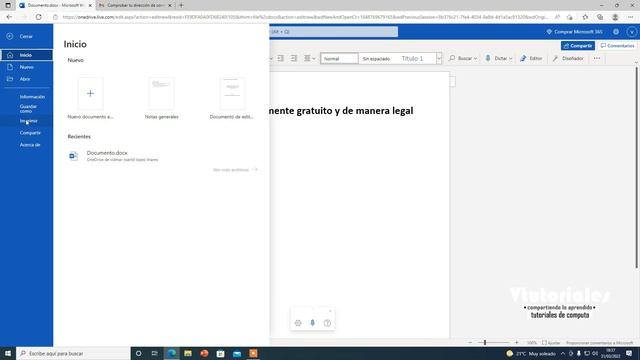Adjust the zoom slider handle
The width and height of the screenshot is (640, 360).
tap(485, 343)
